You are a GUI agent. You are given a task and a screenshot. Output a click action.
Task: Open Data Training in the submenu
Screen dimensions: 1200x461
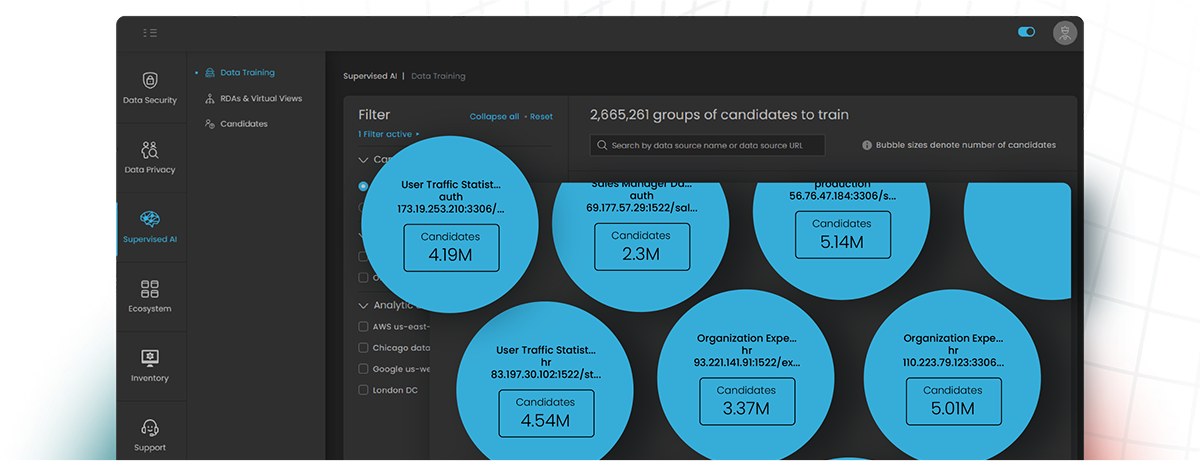pos(247,73)
